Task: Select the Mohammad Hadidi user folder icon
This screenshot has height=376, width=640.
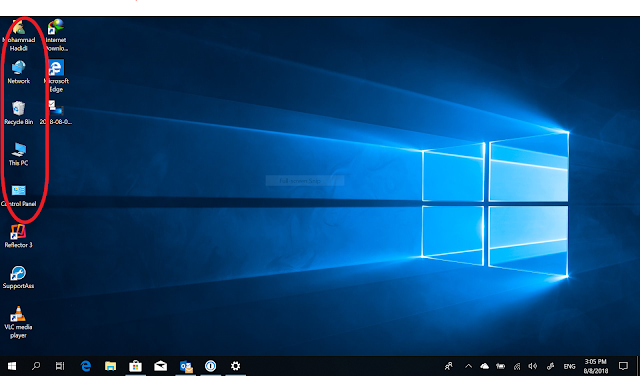Action: 18,35
